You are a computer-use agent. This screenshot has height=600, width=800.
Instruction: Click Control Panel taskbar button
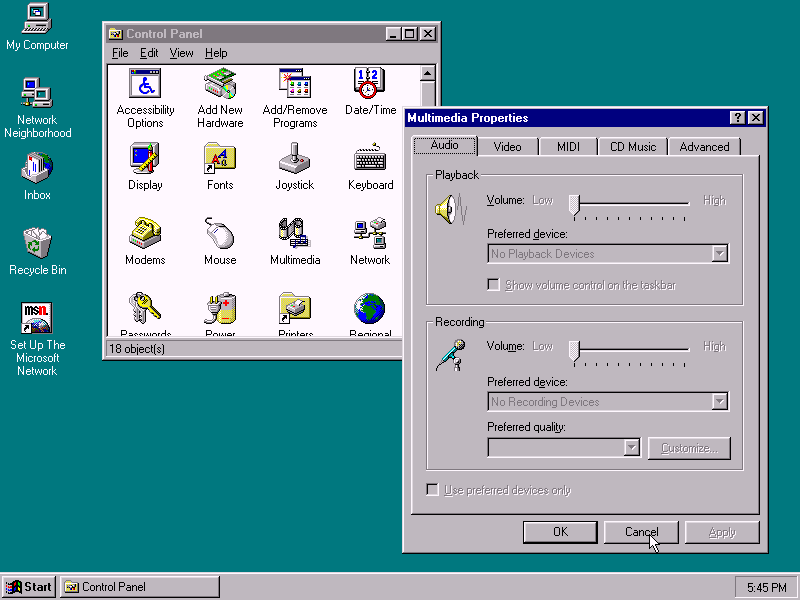pos(140,587)
